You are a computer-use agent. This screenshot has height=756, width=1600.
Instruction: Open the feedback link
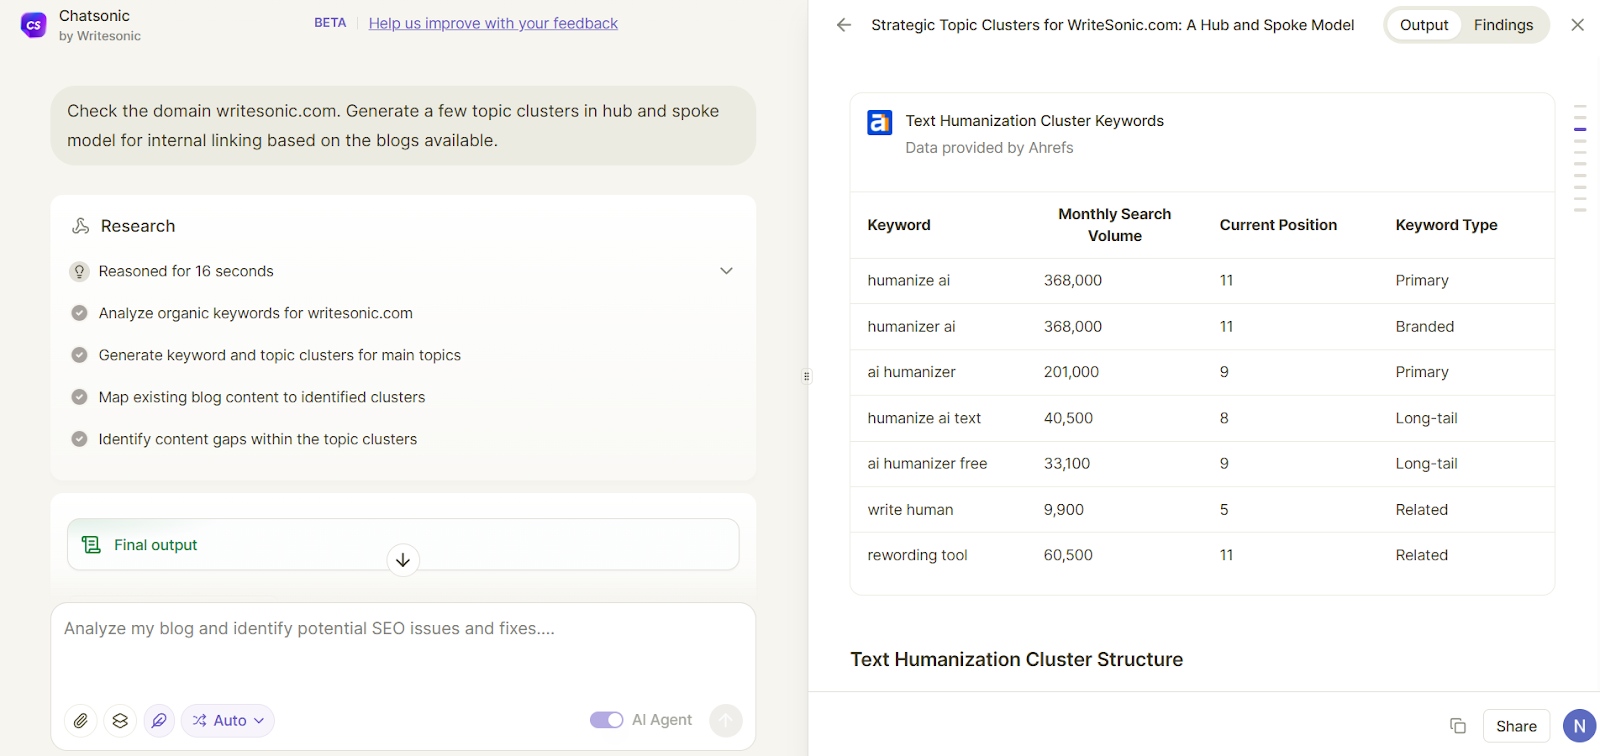pos(493,23)
